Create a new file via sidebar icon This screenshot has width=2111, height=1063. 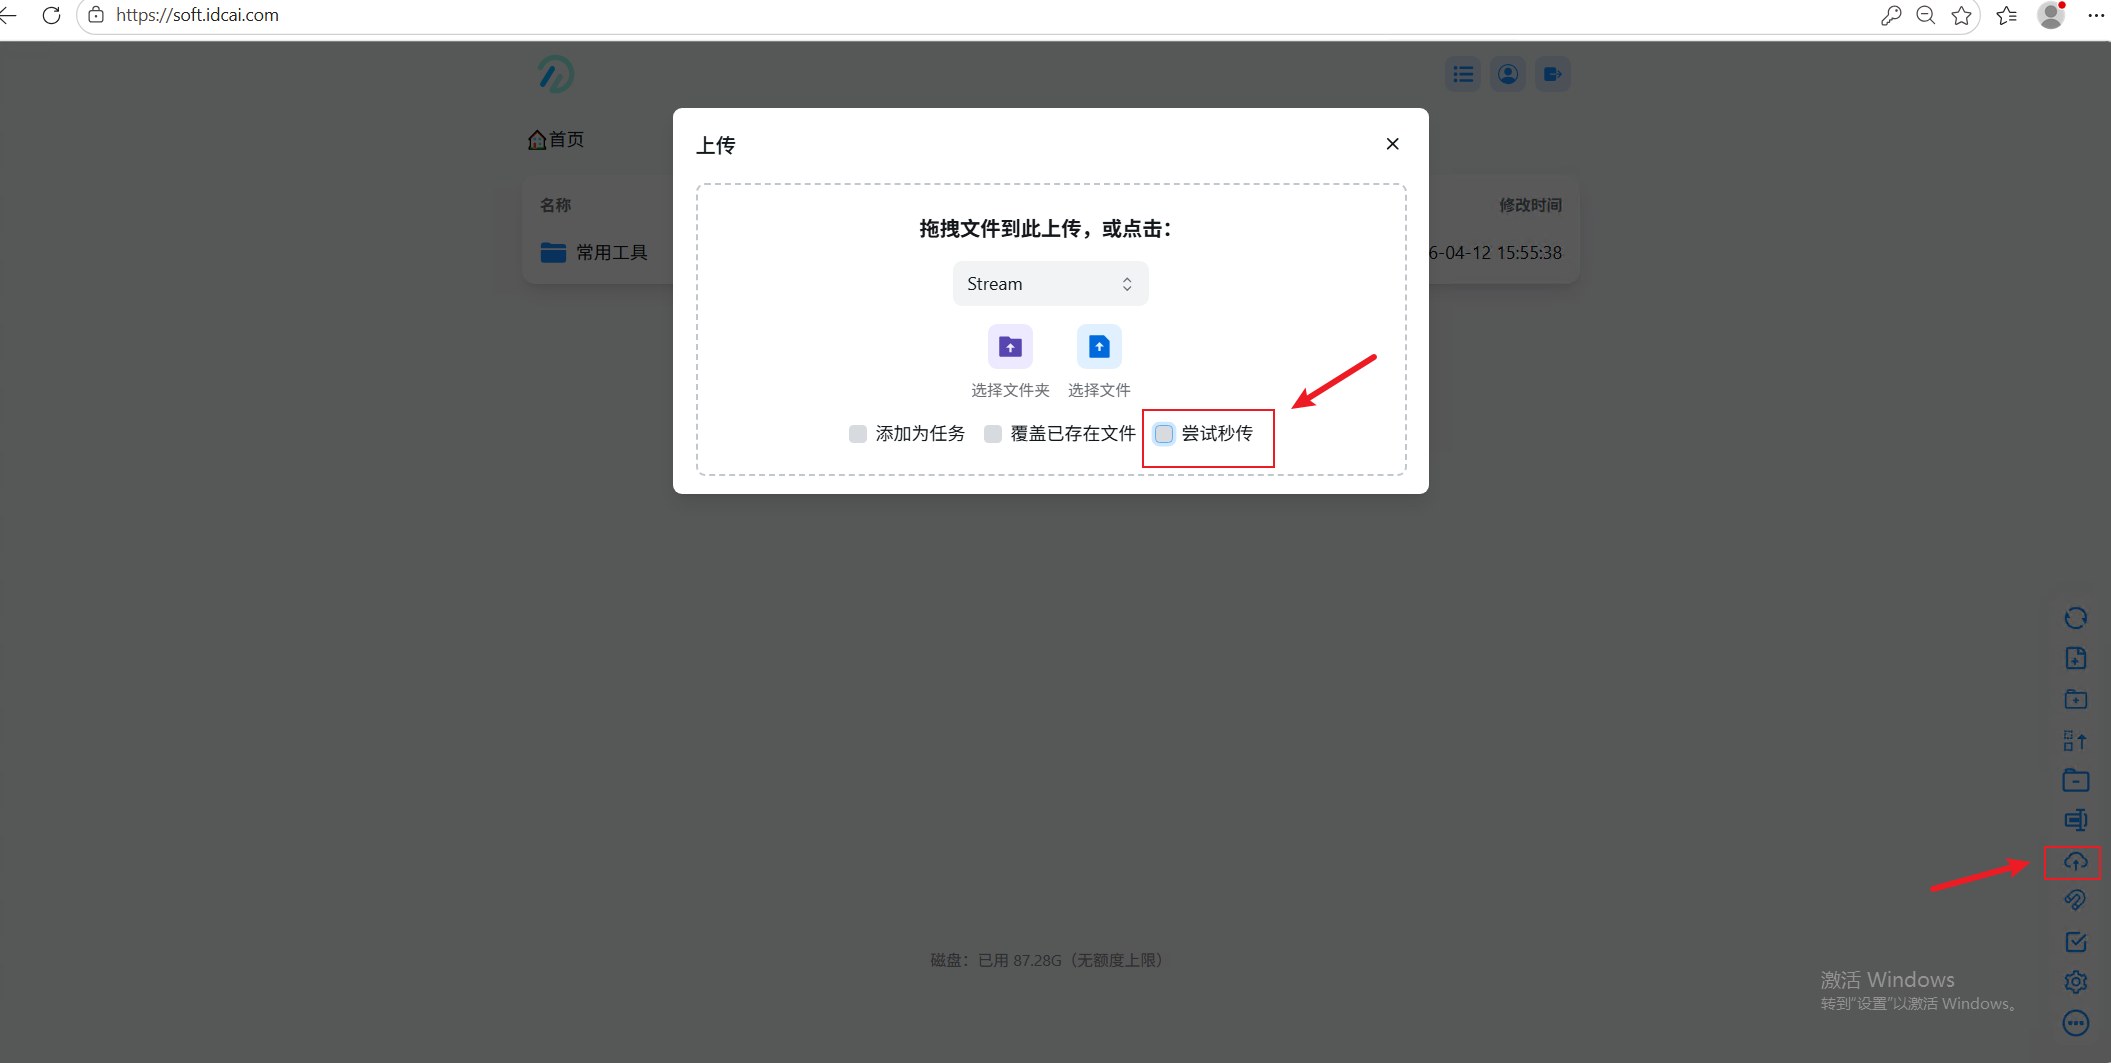(x=2075, y=658)
